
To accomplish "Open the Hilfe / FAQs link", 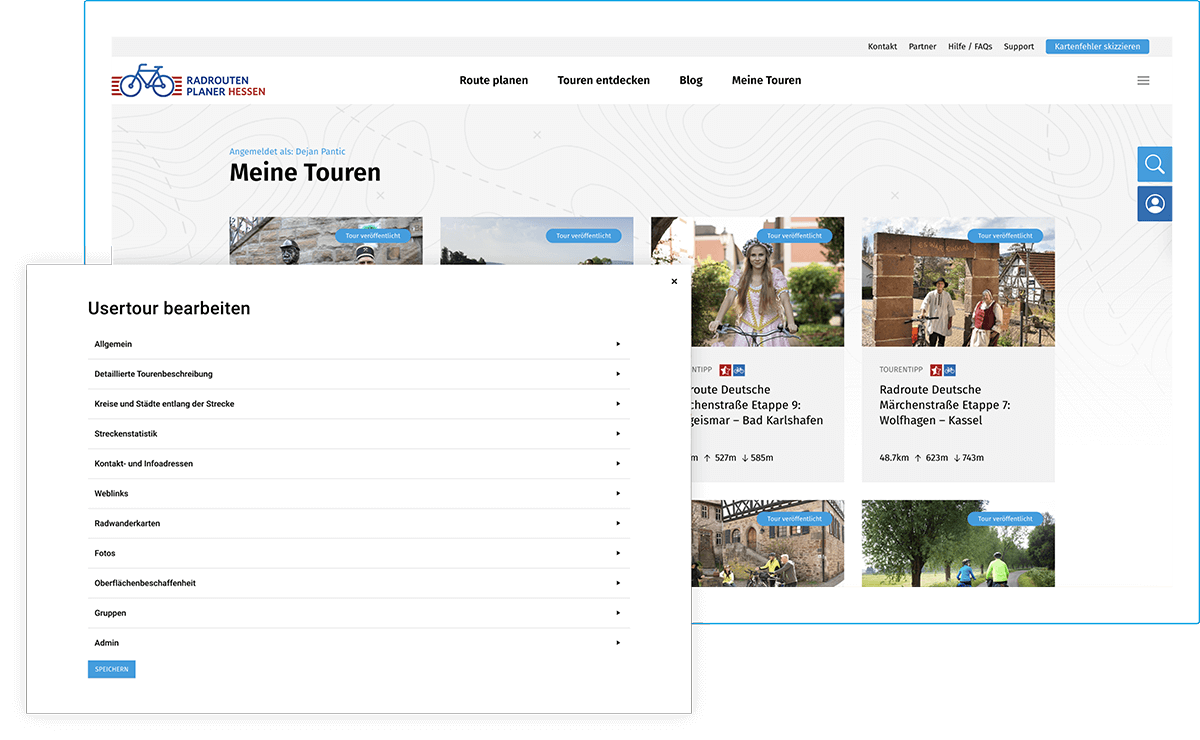I will pos(970,47).
